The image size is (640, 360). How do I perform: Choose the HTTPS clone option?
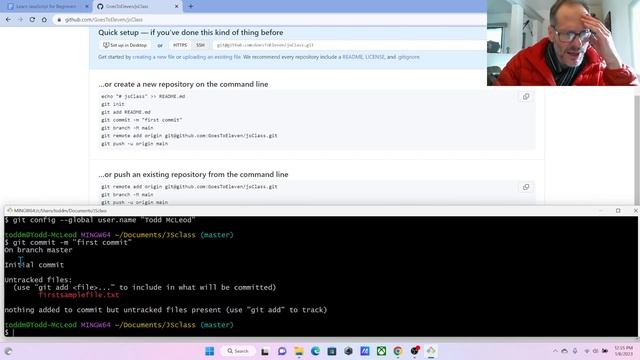point(180,45)
